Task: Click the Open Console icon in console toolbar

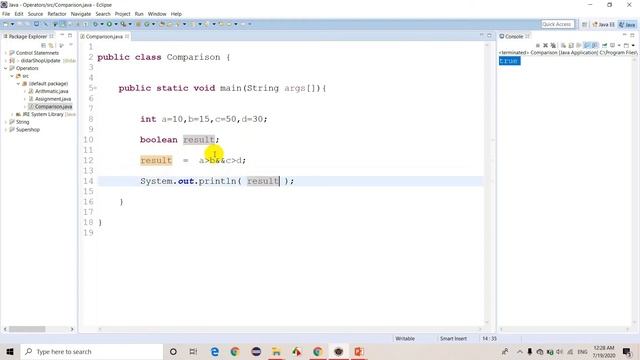Action: (626, 45)
